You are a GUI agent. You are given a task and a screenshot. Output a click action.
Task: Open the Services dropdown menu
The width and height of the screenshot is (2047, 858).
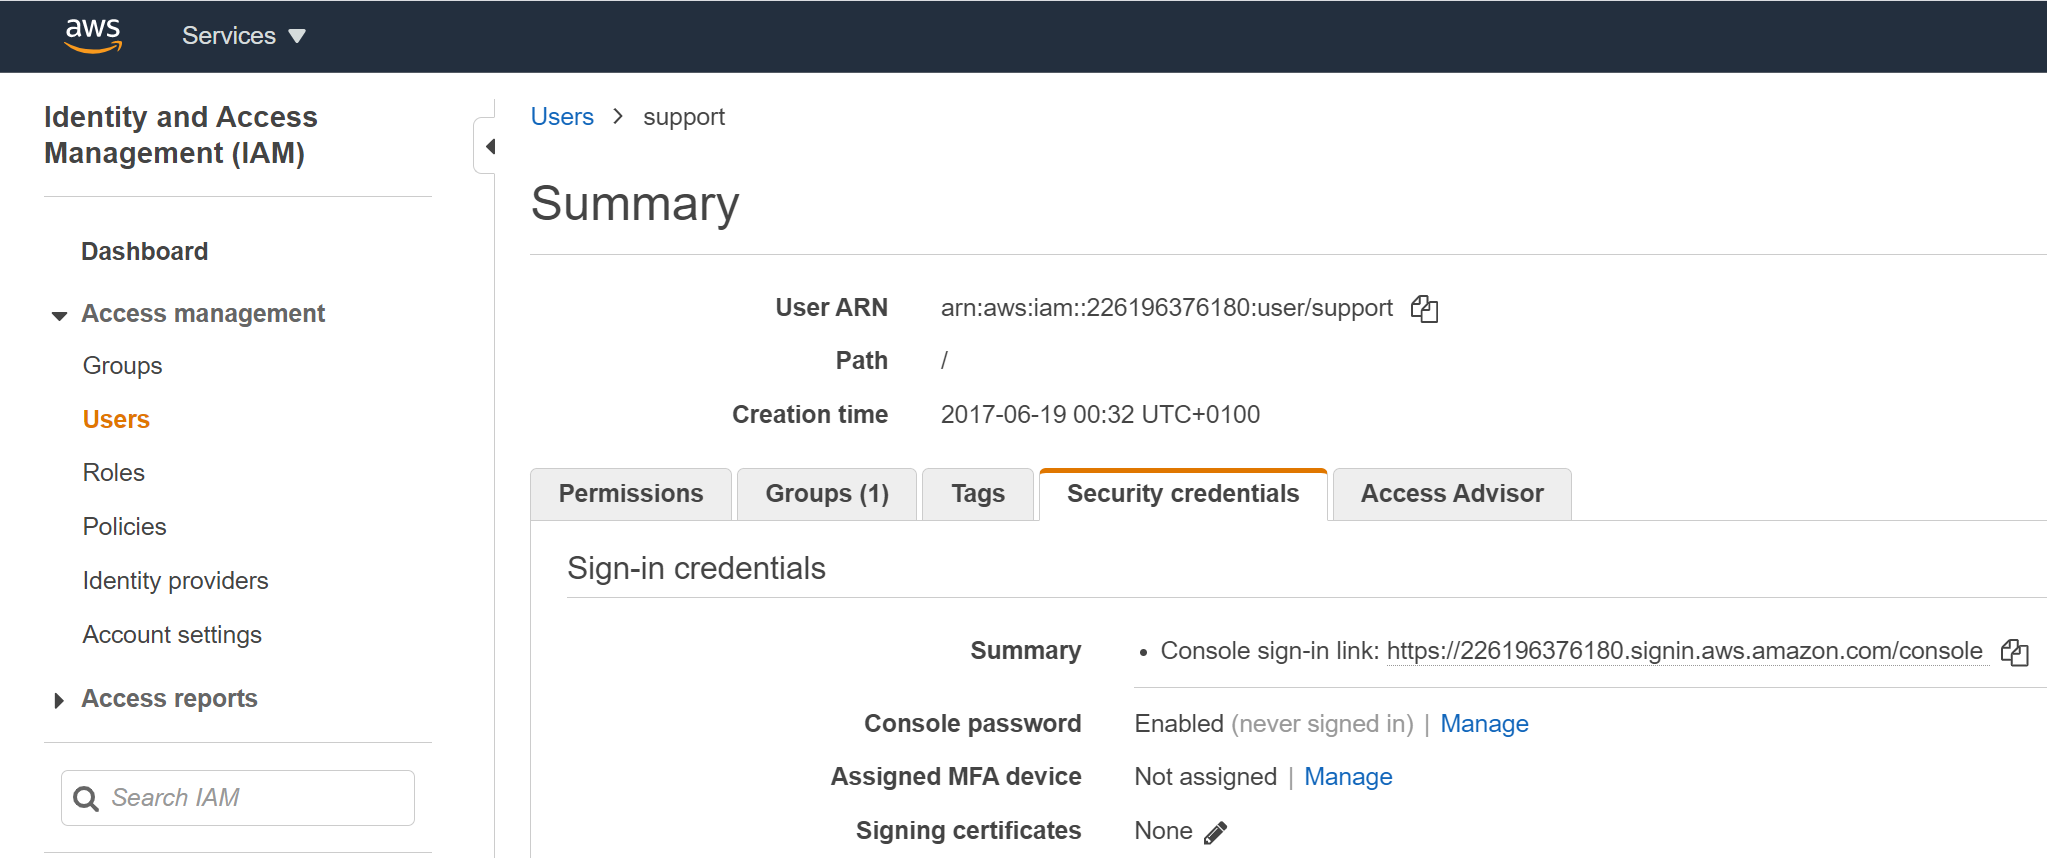tap(243, 36)
